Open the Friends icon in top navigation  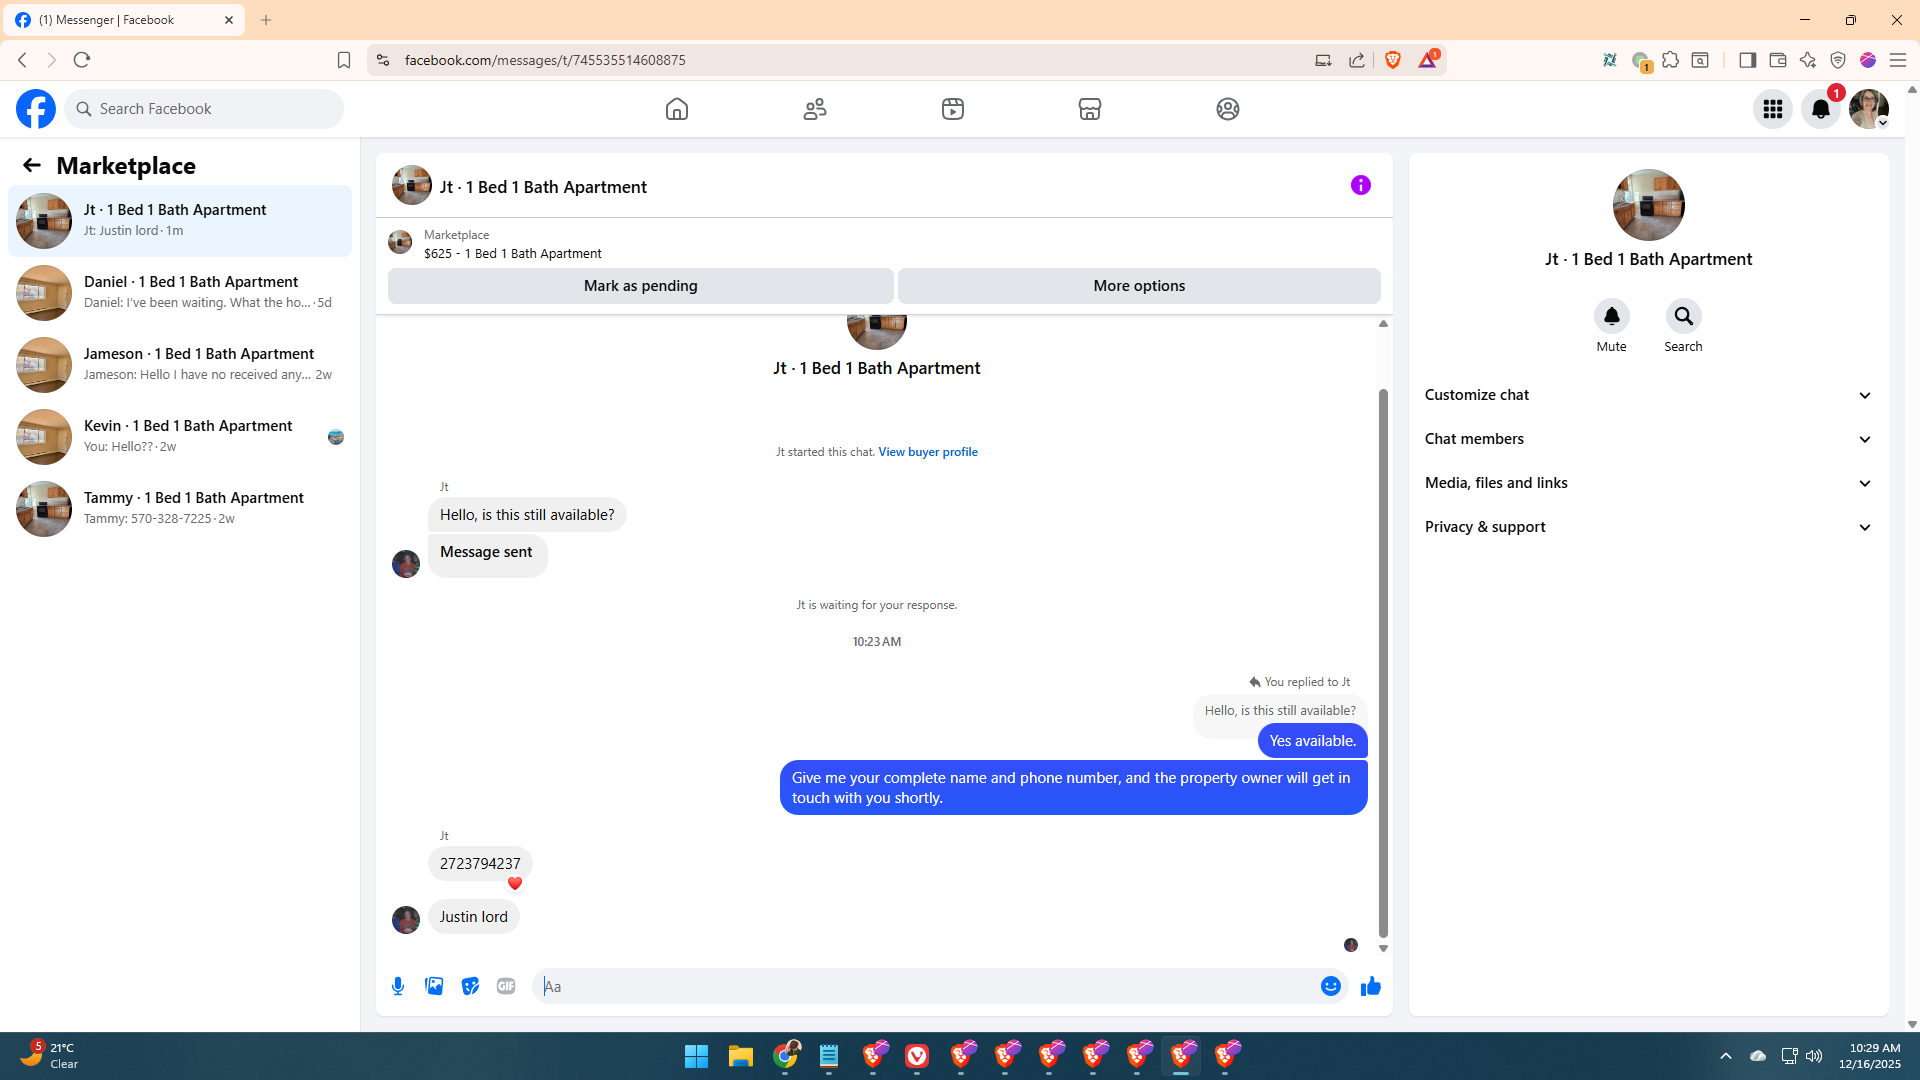[x=815, y=109]
